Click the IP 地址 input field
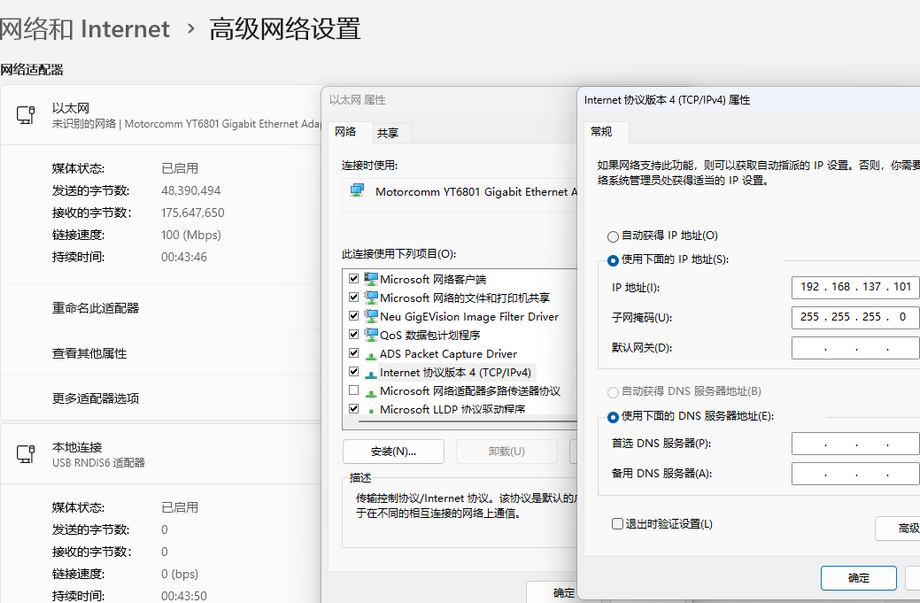This screenshot has width=920, height=603. (855, 287)
